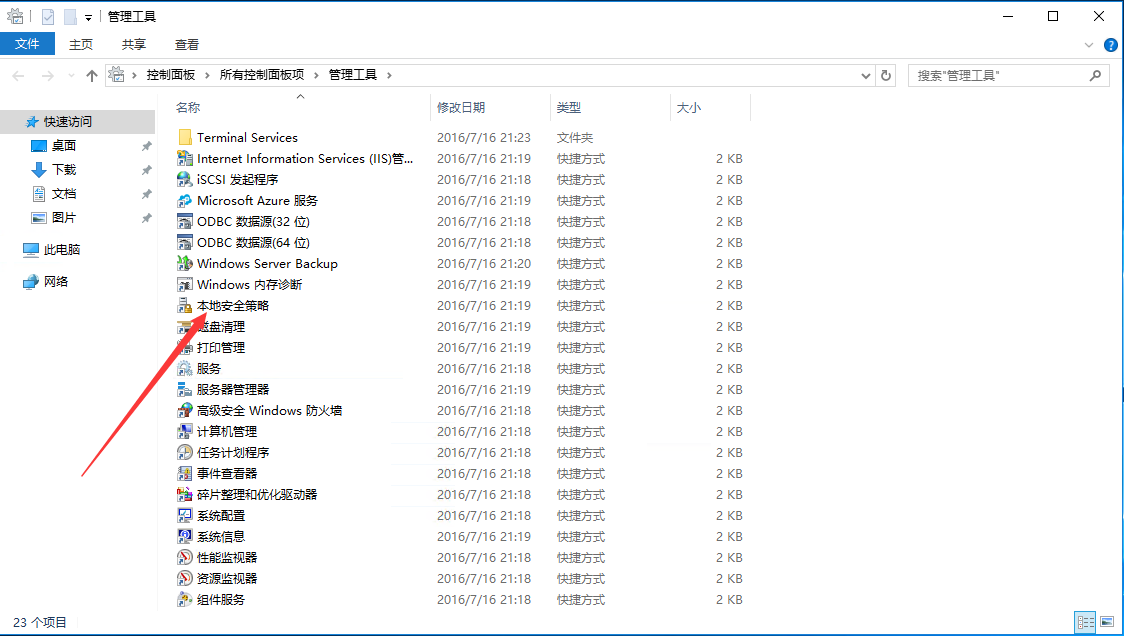
Task: Switch to details view mode
Action: coord(1086,622)
